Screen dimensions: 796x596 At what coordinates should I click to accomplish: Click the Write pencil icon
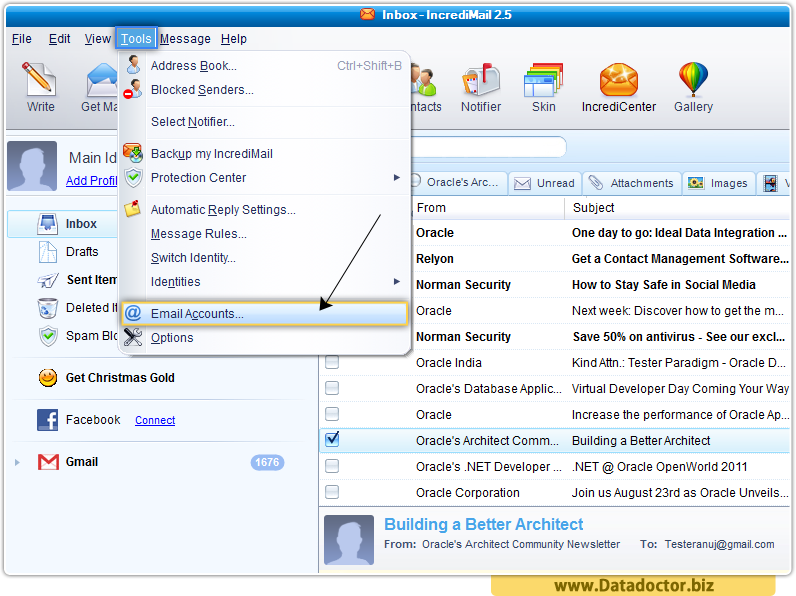pos(40,79)
